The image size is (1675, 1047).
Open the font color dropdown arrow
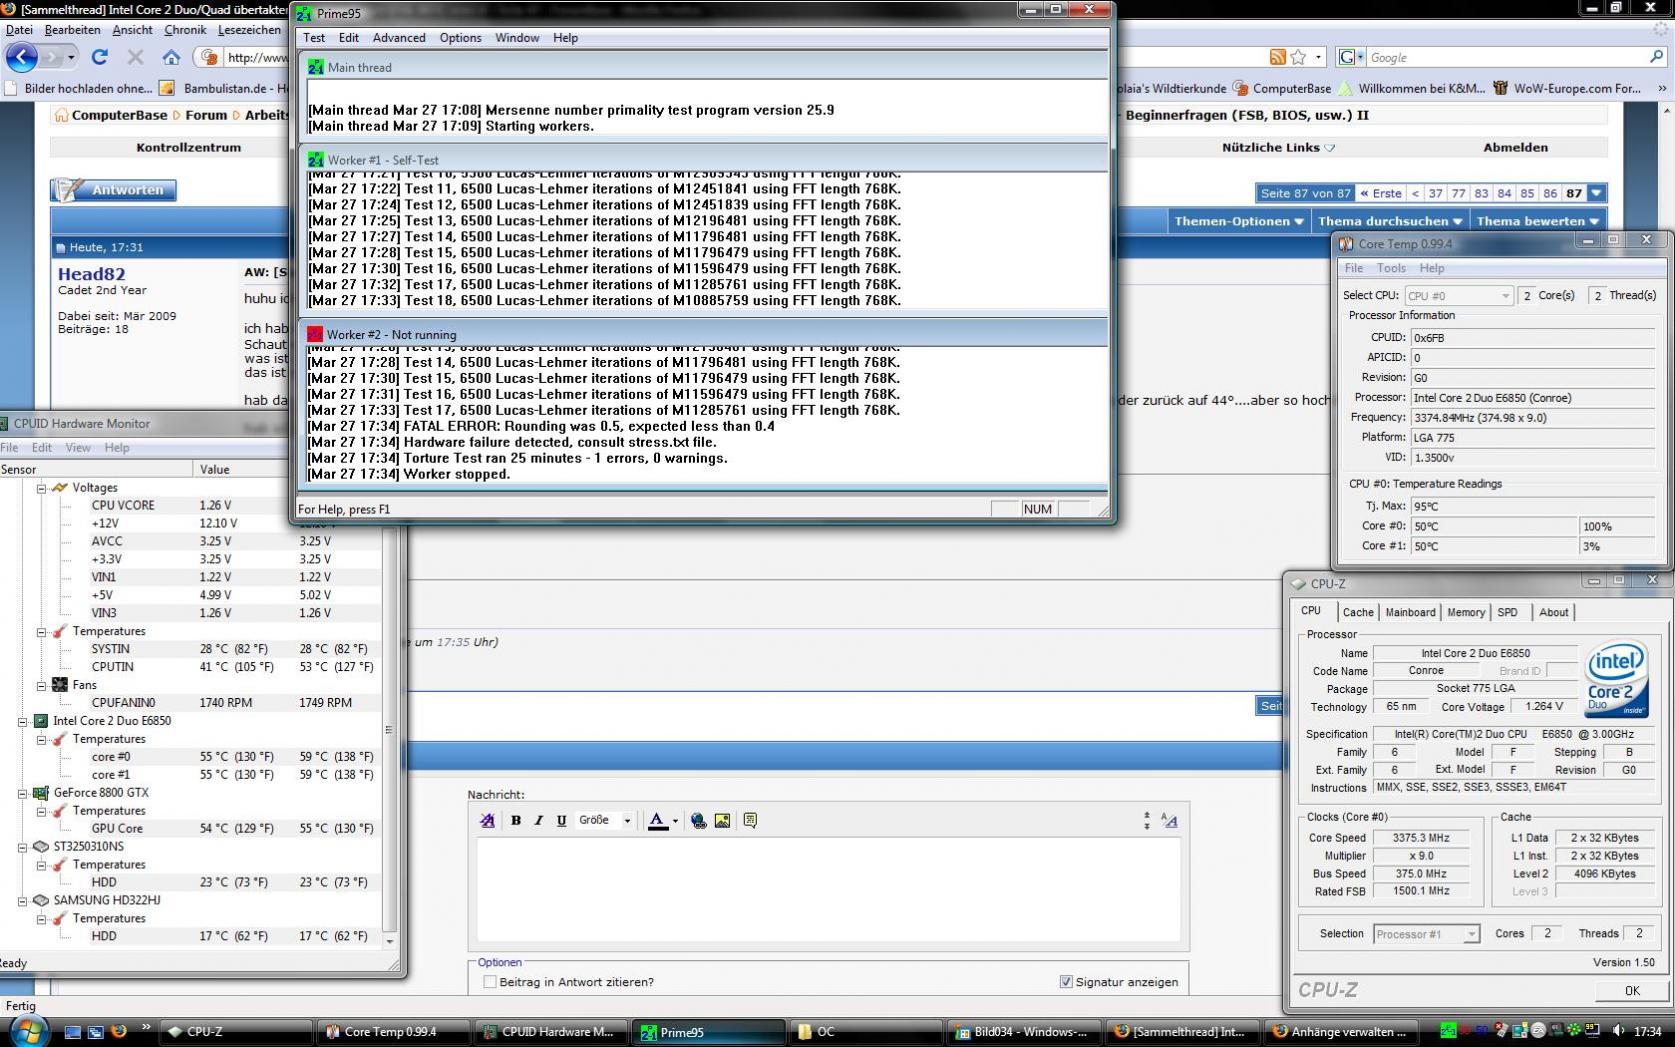pos(675,821)
